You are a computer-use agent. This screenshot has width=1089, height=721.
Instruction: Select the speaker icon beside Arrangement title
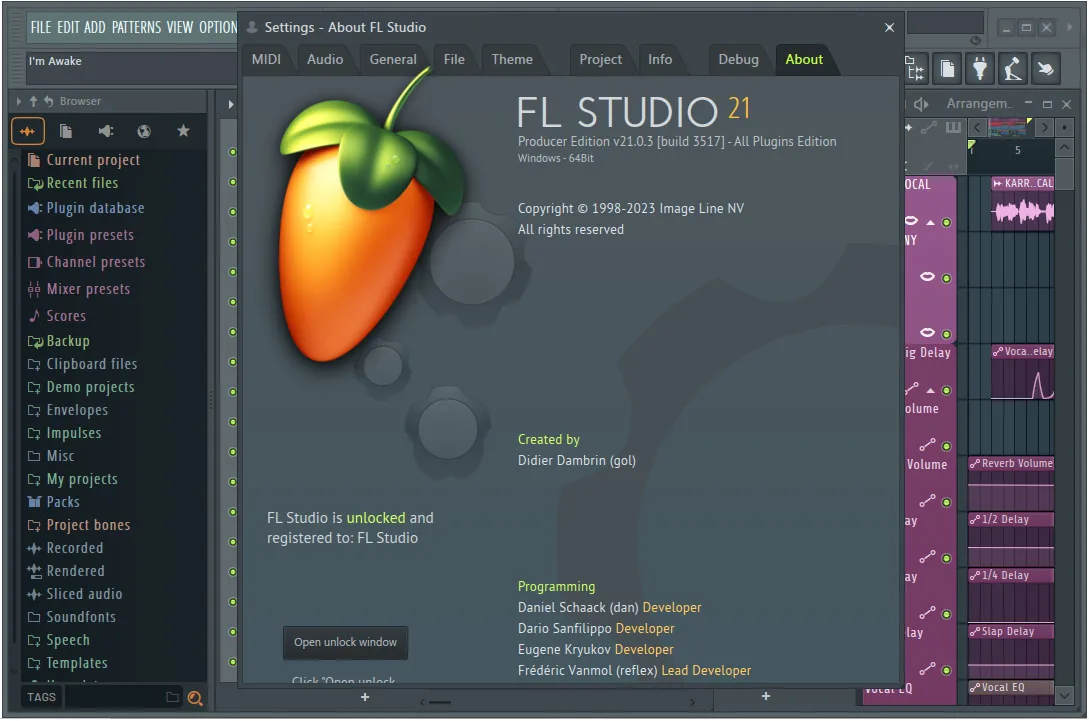click(922, 104)
